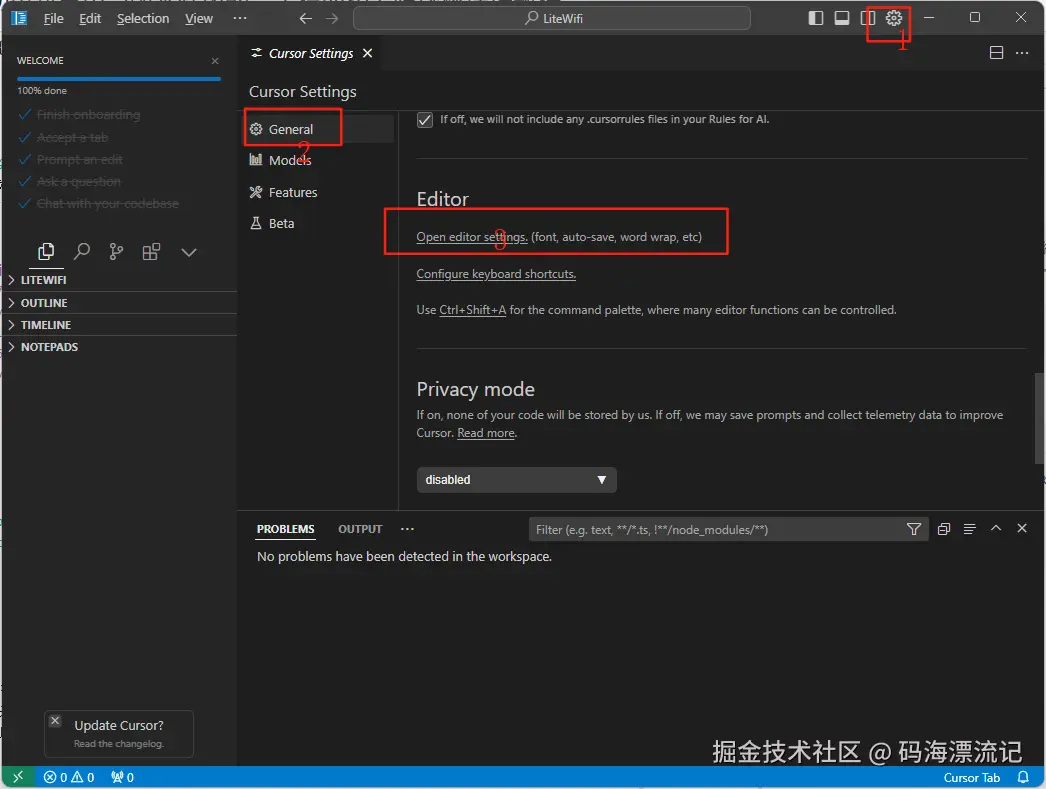
Task: Click the ports forwarded status icon
Action: pos(122,777)
